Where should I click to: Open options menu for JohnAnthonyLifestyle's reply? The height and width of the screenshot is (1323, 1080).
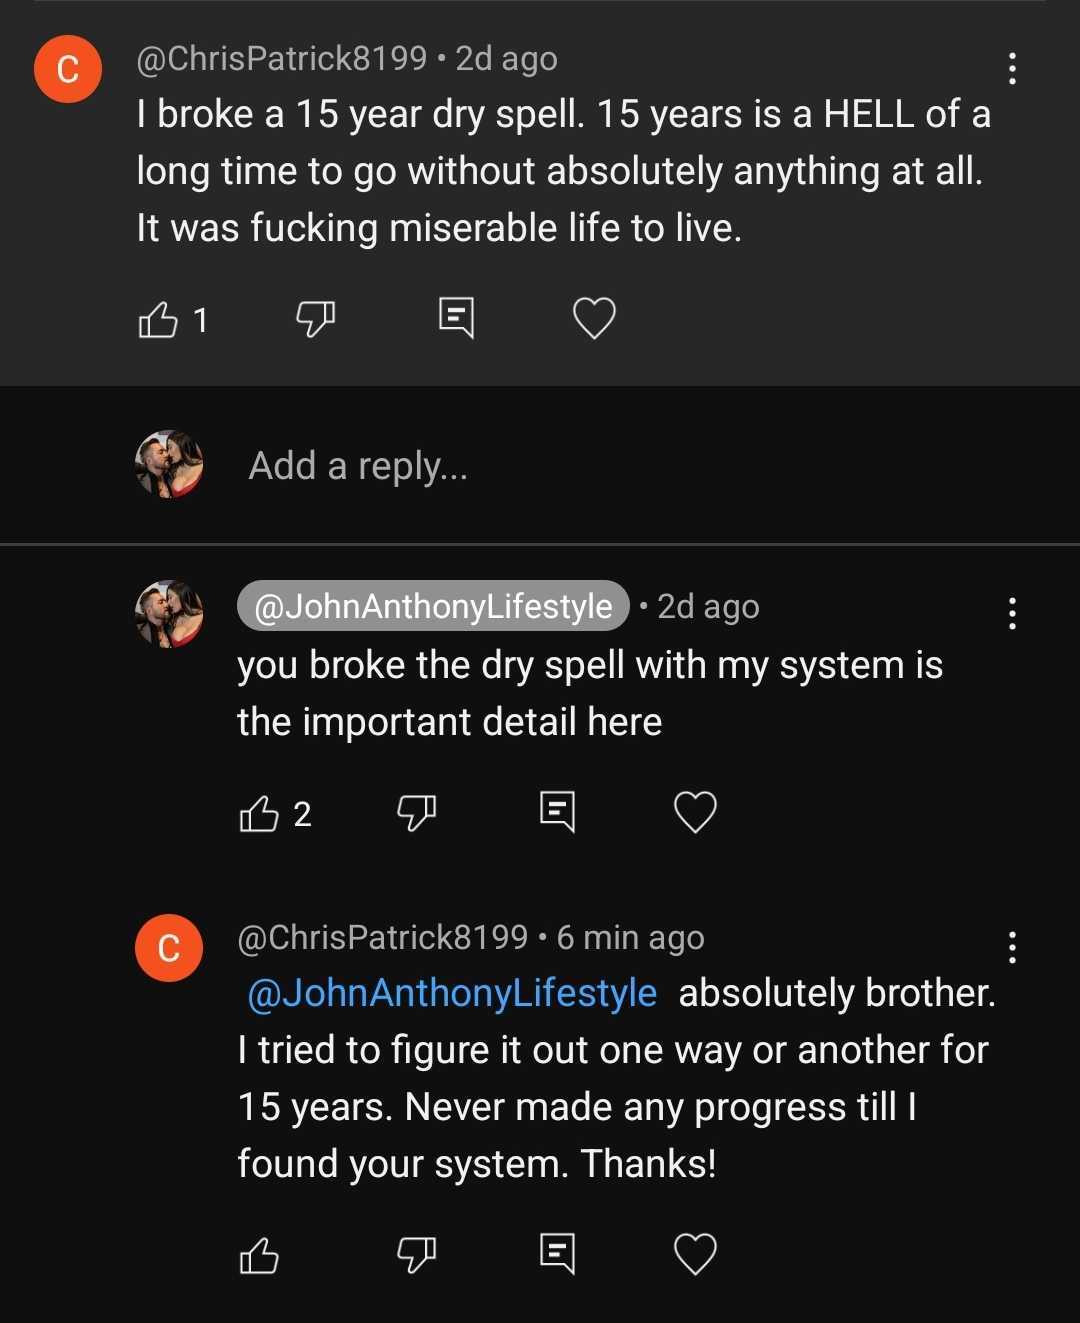1012,613
